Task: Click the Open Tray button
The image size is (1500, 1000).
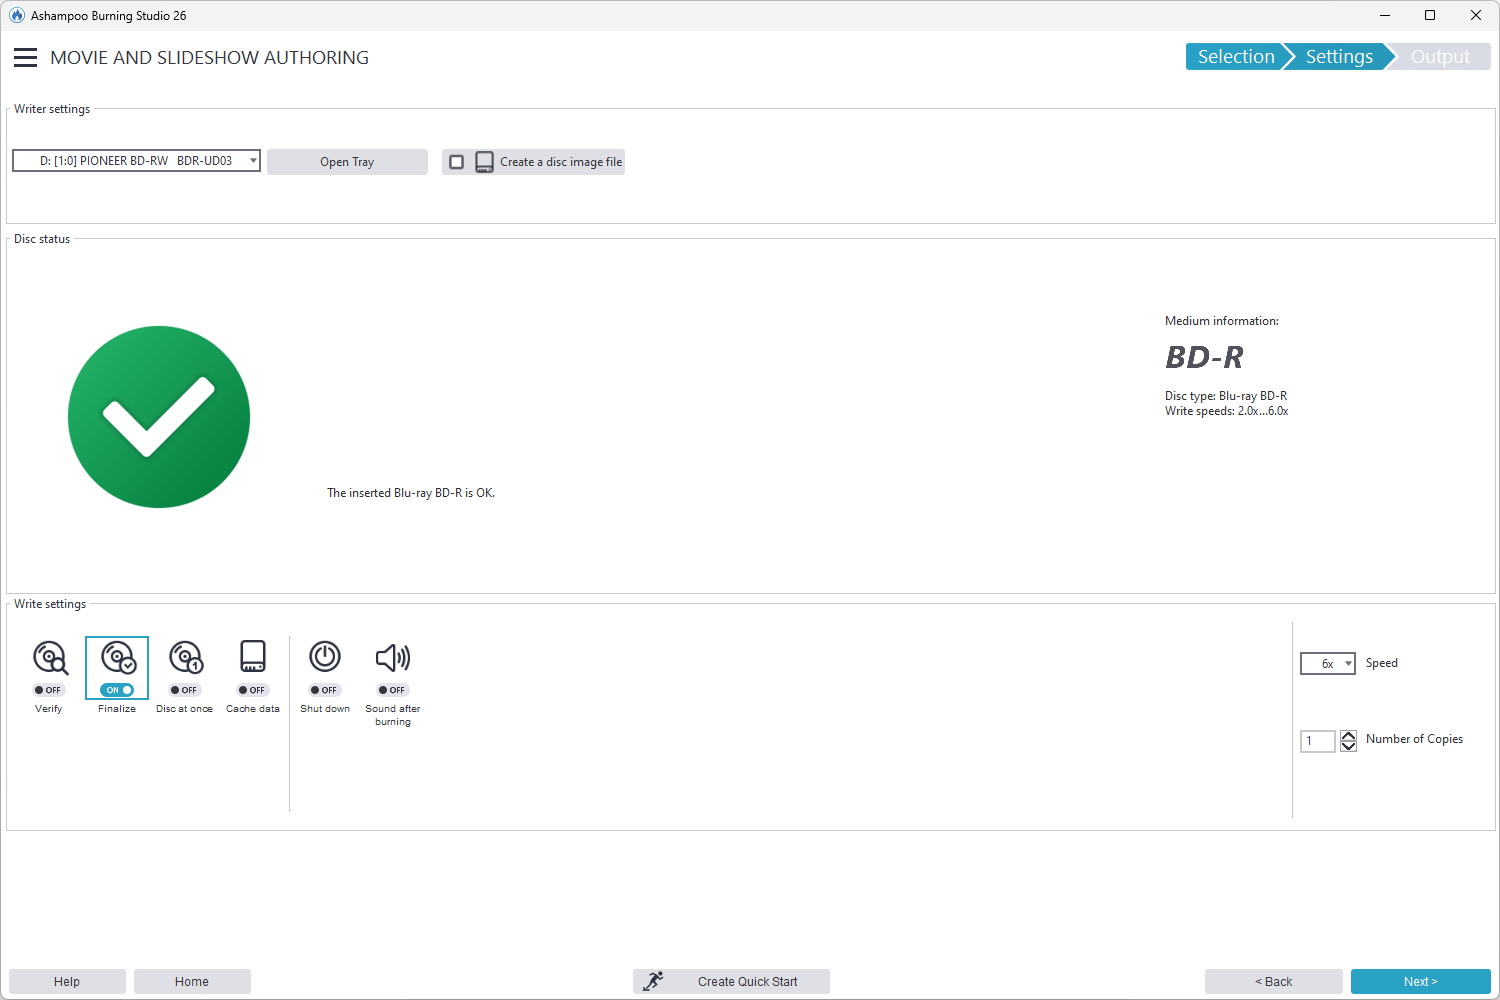Action: pyautogui.click(x=347, y=161)
